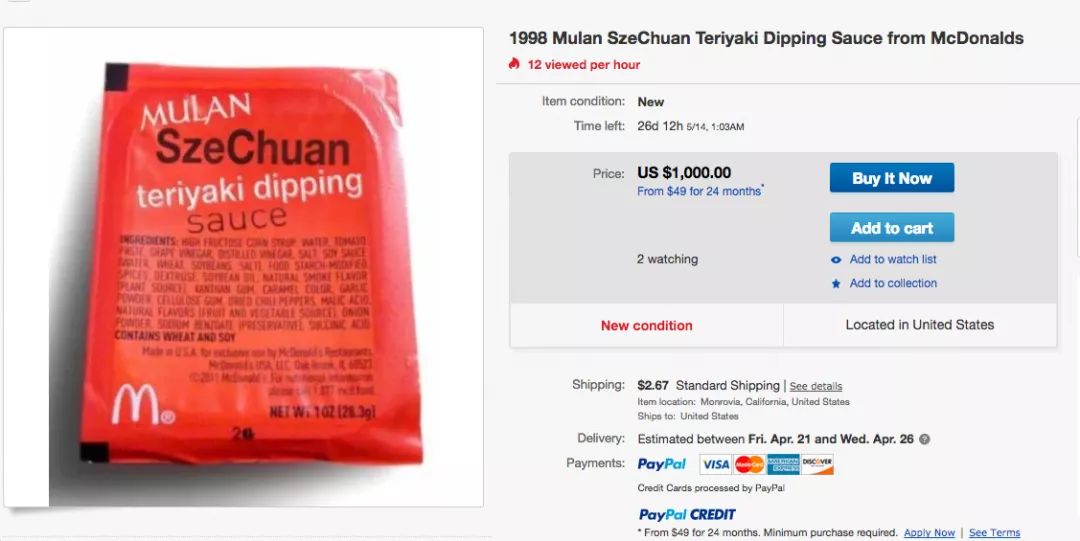Click the Buy It Now button
This screenshot has width=1080, height=541.
892,178
